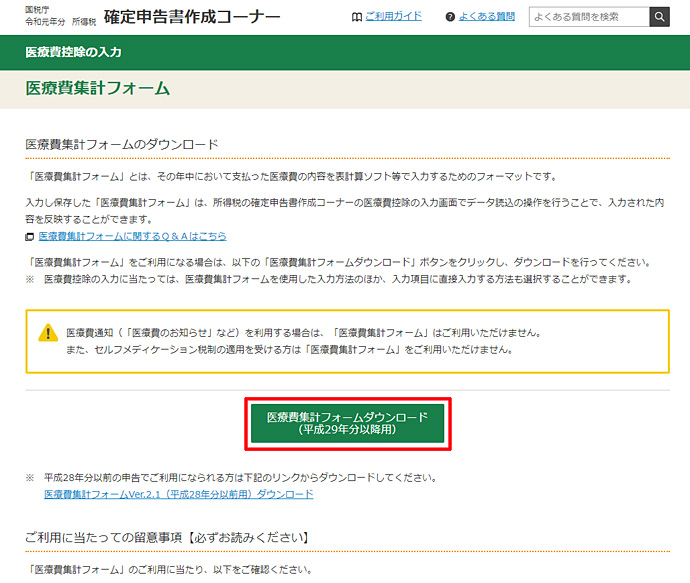This screenshot has height=583, width=690.
Task: Click paragraph starting 「医療費集計フォーム」とは
Action: [292, 176]
